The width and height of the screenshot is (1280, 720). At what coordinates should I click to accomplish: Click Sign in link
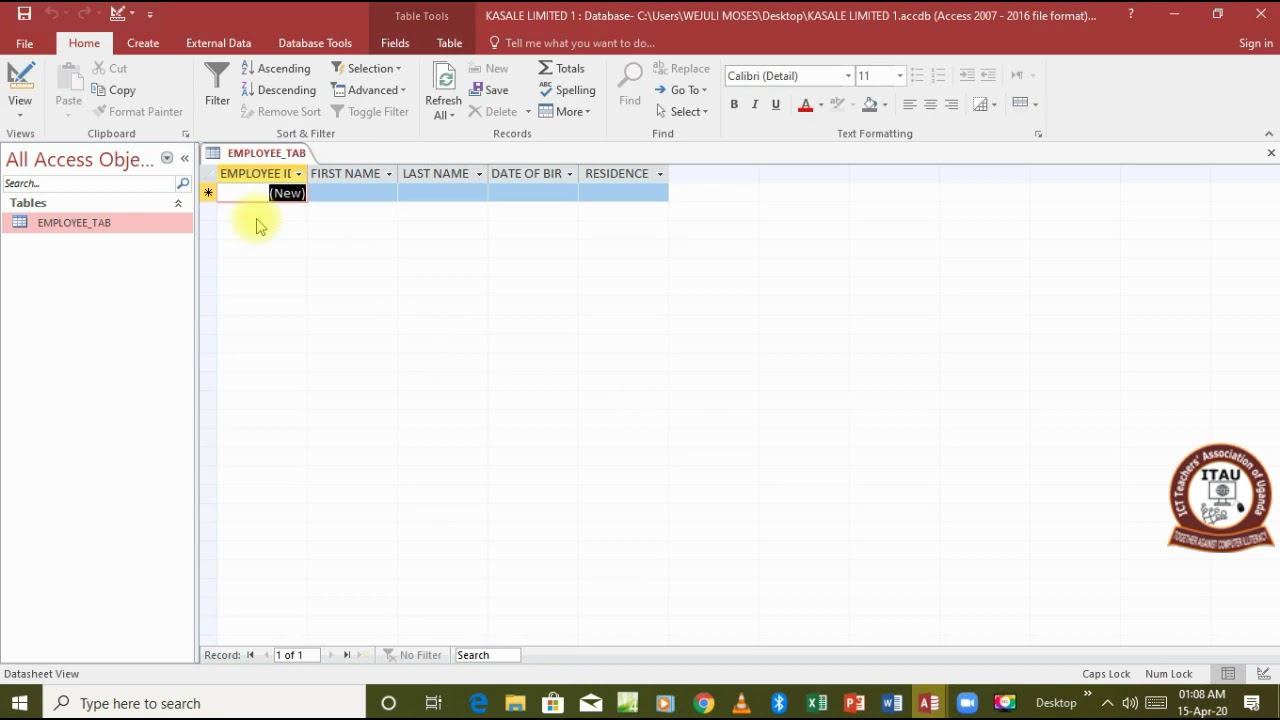1256,43
